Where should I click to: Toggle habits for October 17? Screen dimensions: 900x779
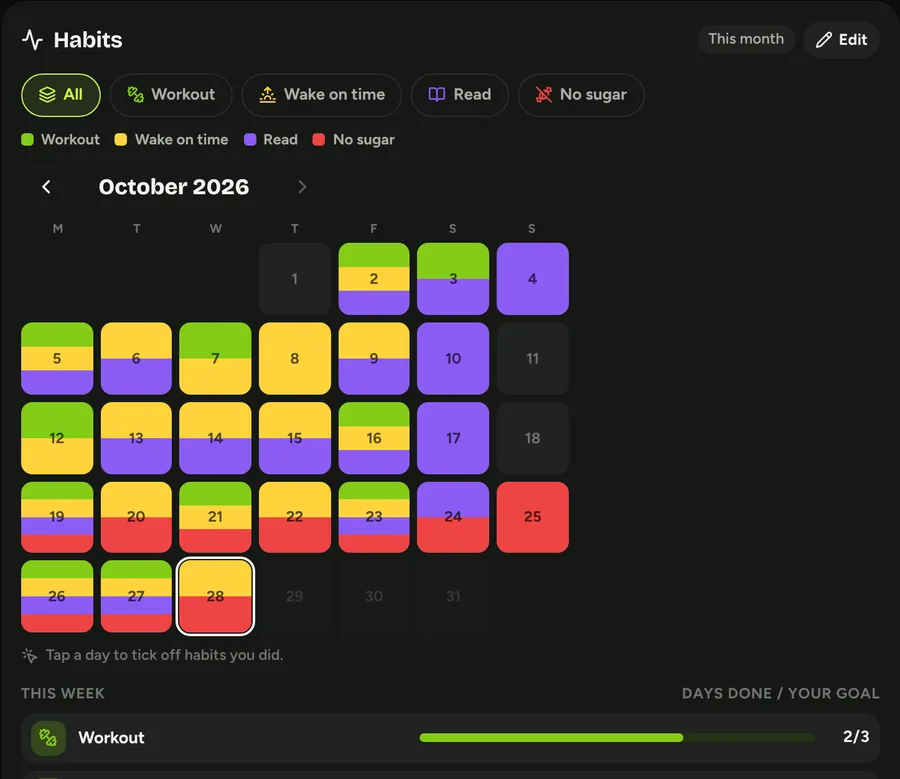click(453, 438)
